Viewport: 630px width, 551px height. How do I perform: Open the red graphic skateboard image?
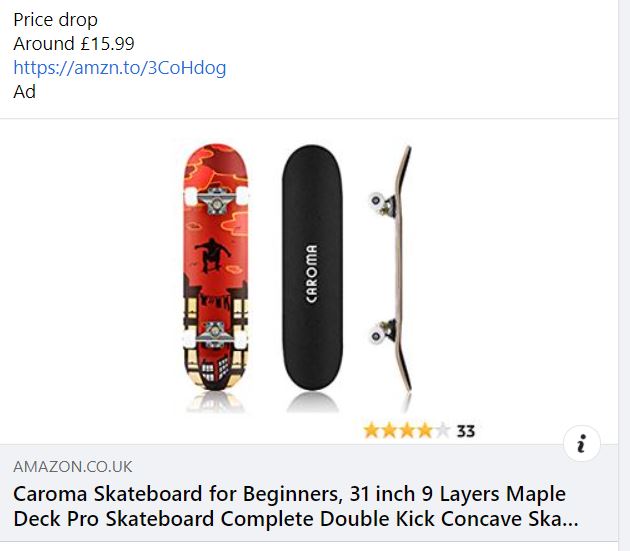(216, 267)
